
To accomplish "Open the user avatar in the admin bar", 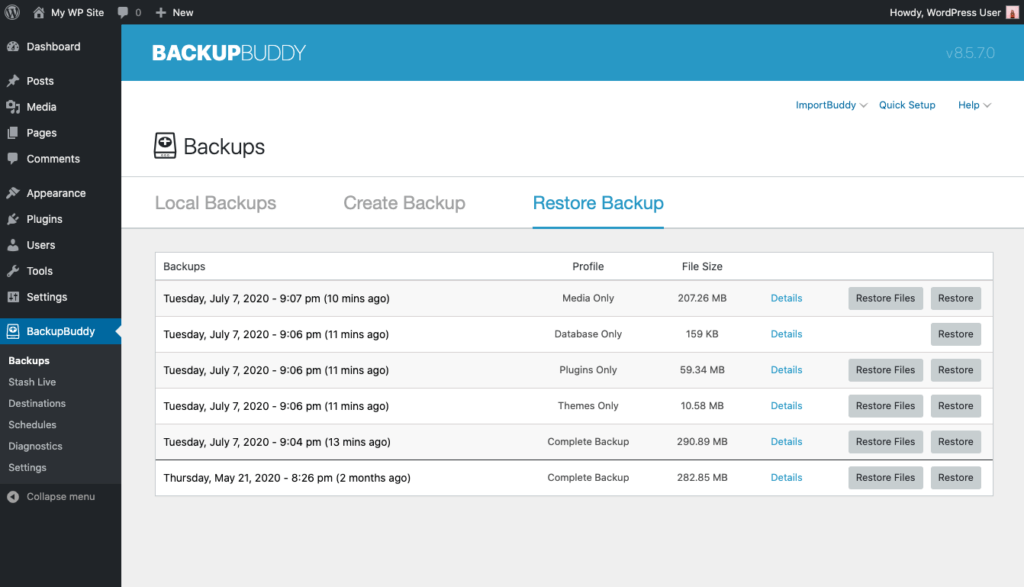I will [1012, 12].
